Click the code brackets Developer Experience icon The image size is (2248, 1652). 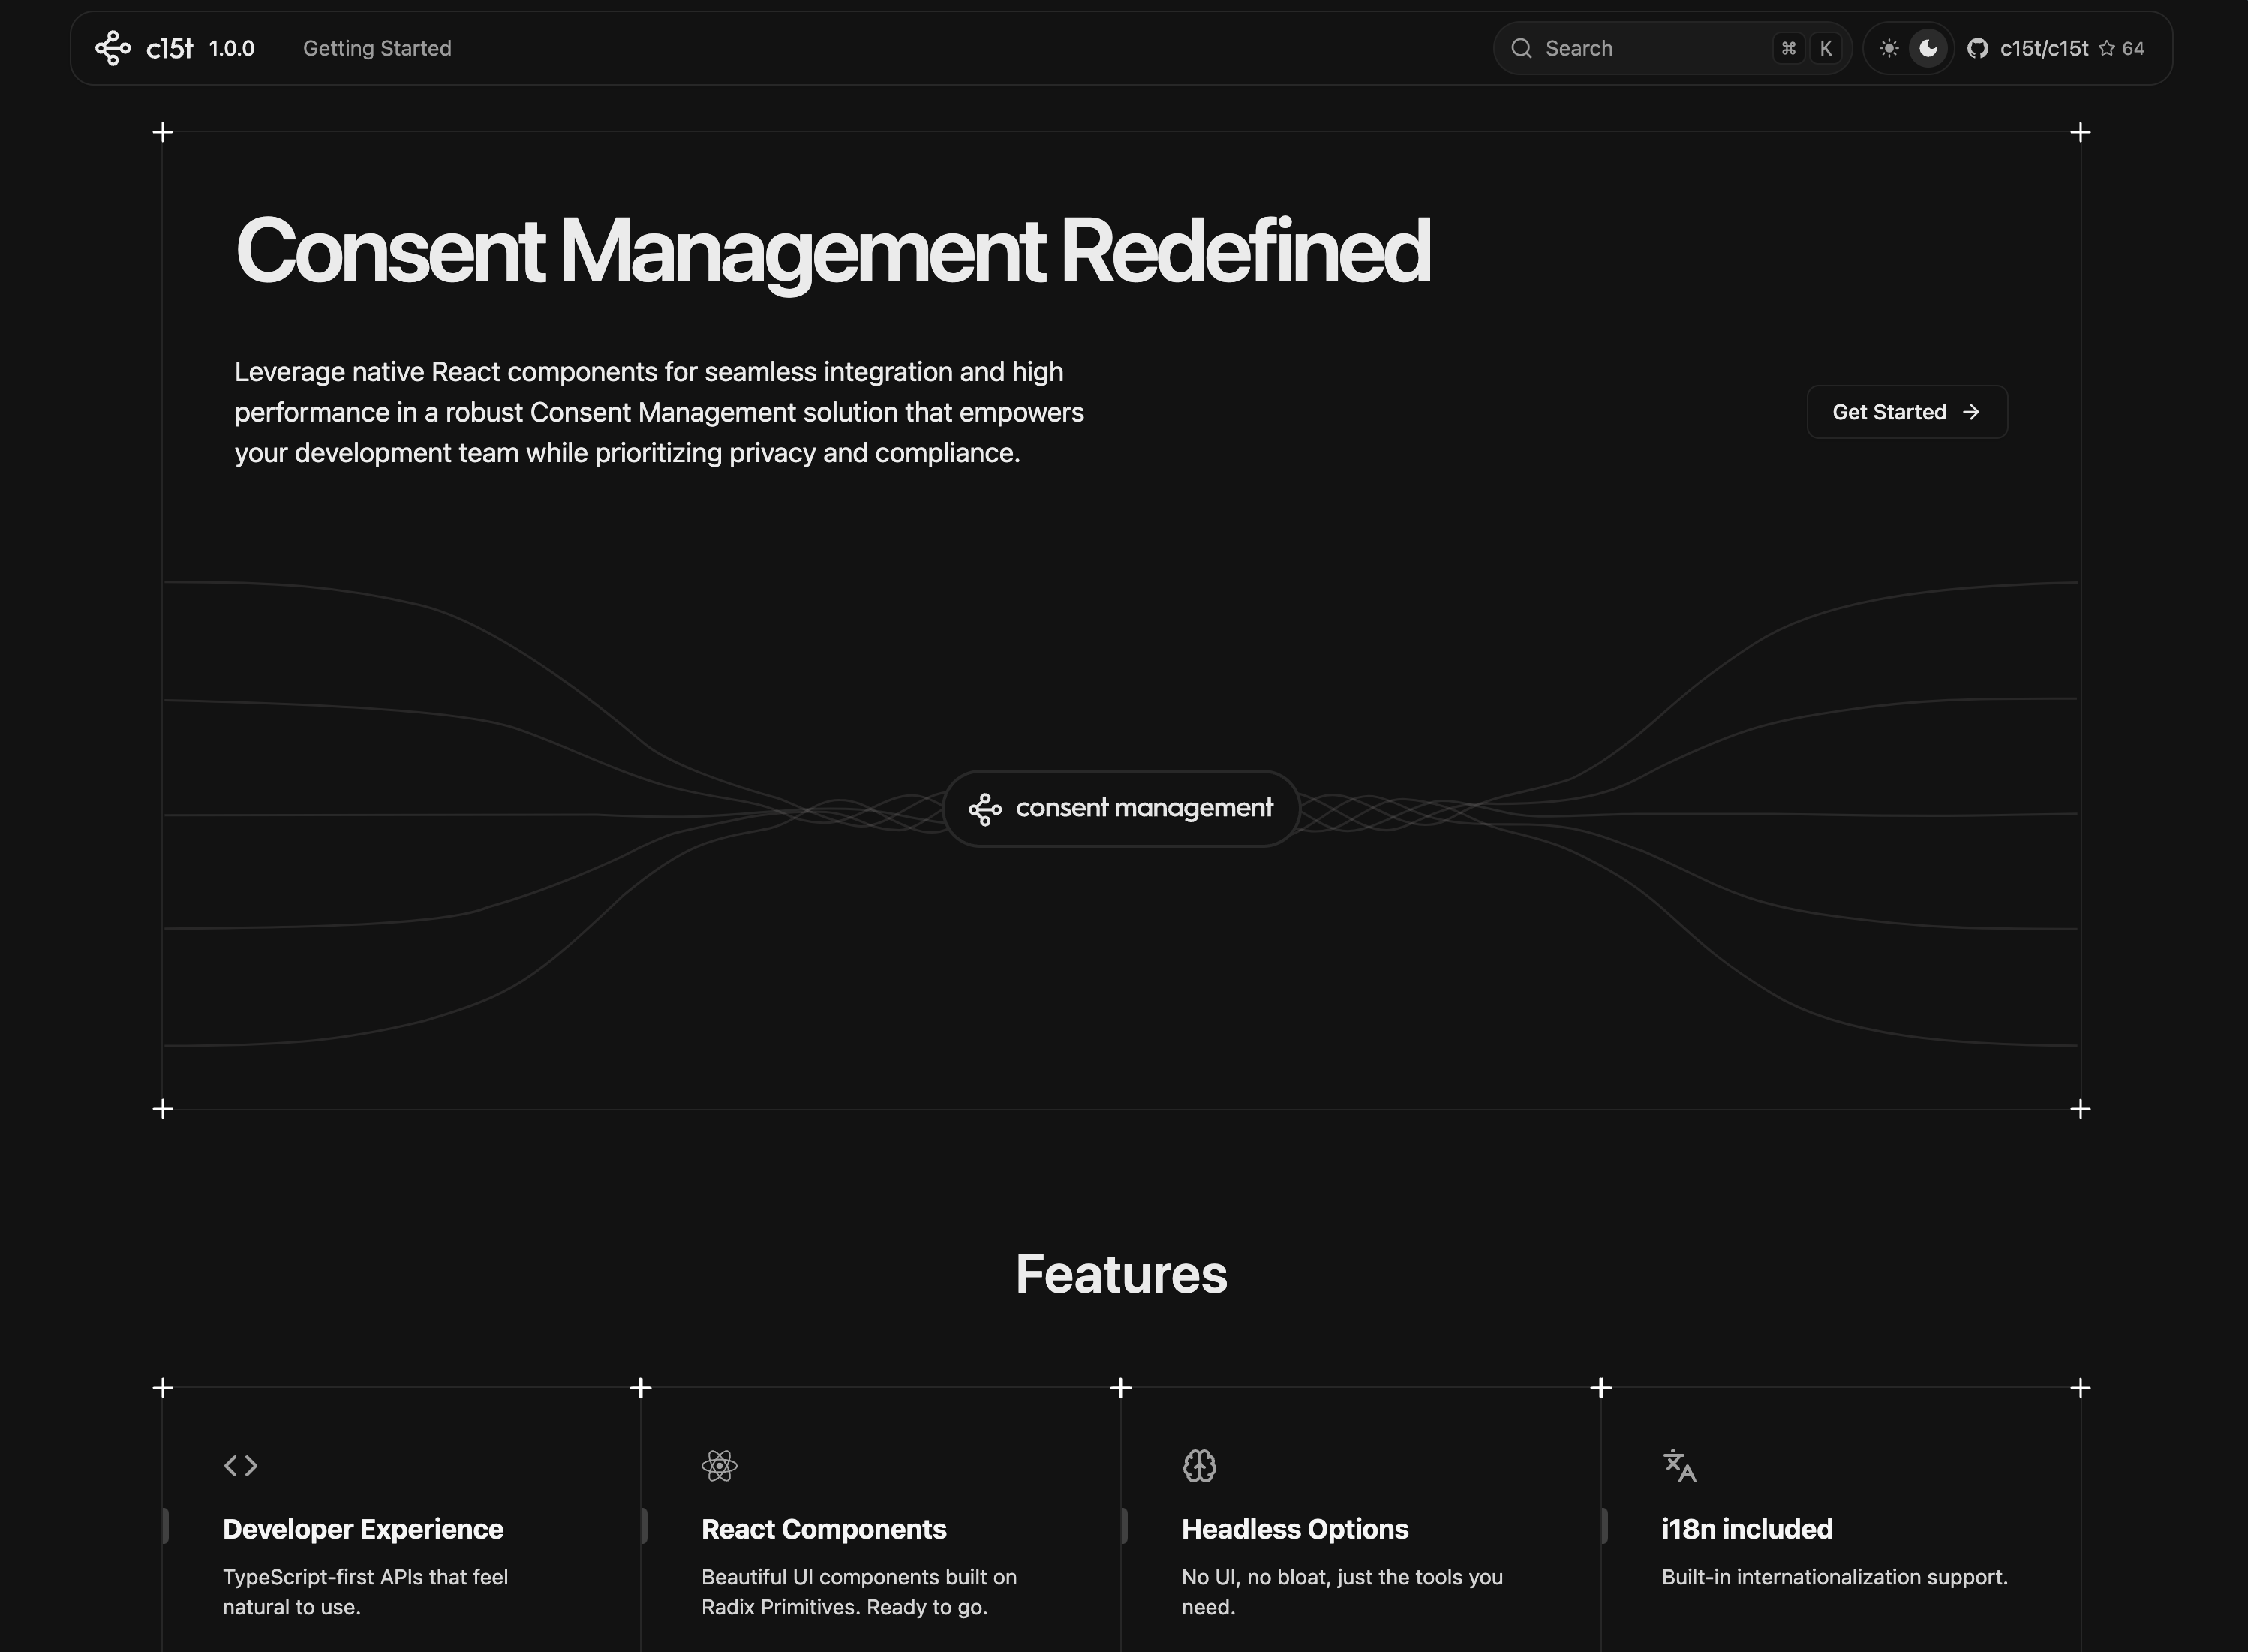[241, 1465]
